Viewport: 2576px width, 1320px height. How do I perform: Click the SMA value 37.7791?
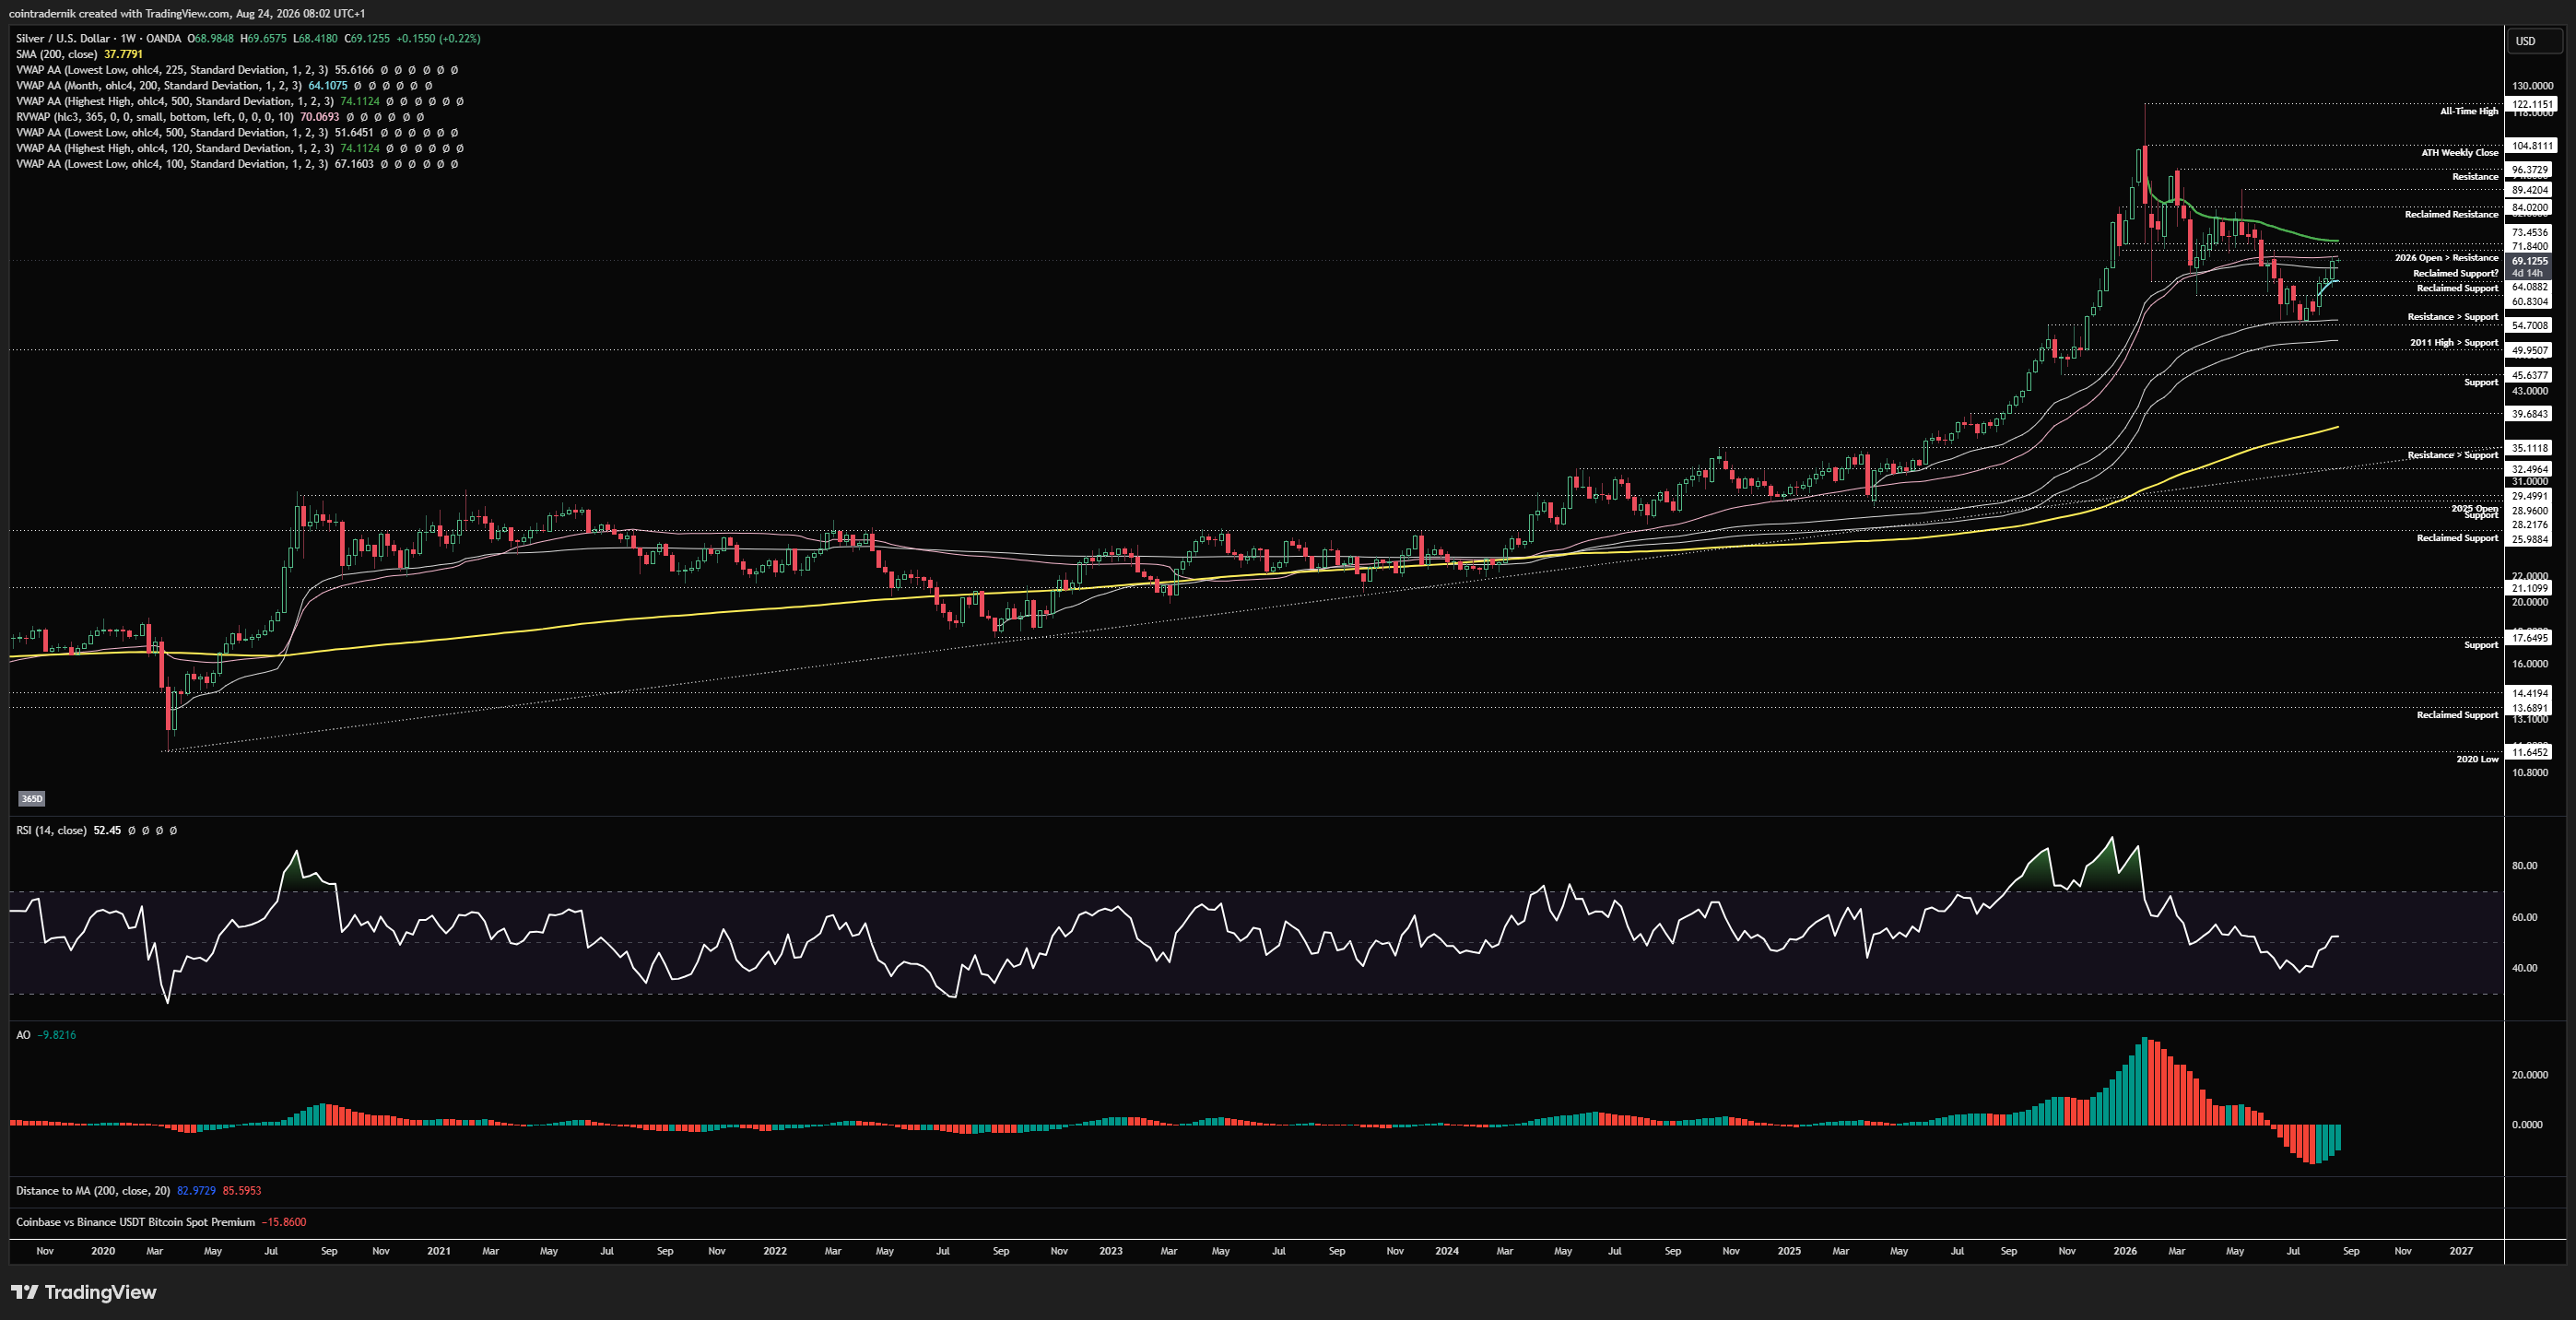pos(123,54)
